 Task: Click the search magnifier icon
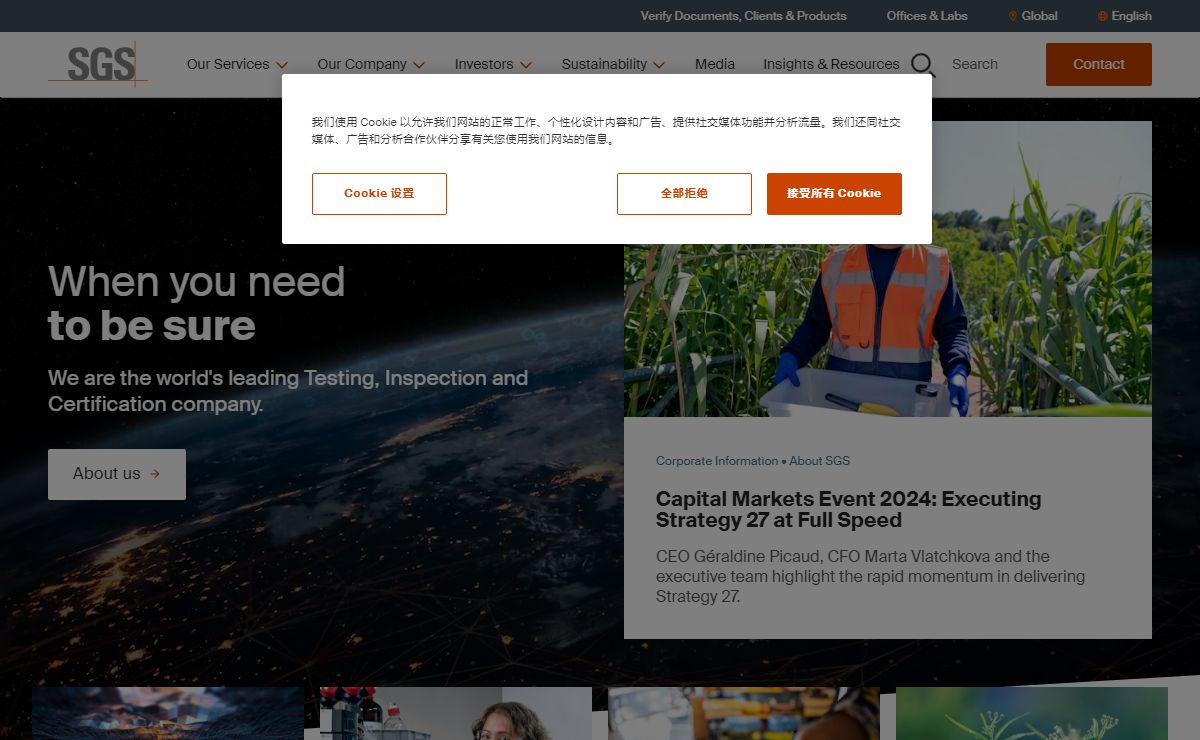pyautogui.click(x=923, y=65)
